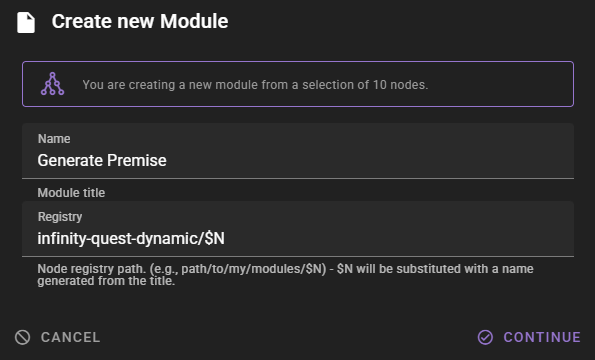
Task: Click the "Create new Module" heading
Action: [140, 21]
